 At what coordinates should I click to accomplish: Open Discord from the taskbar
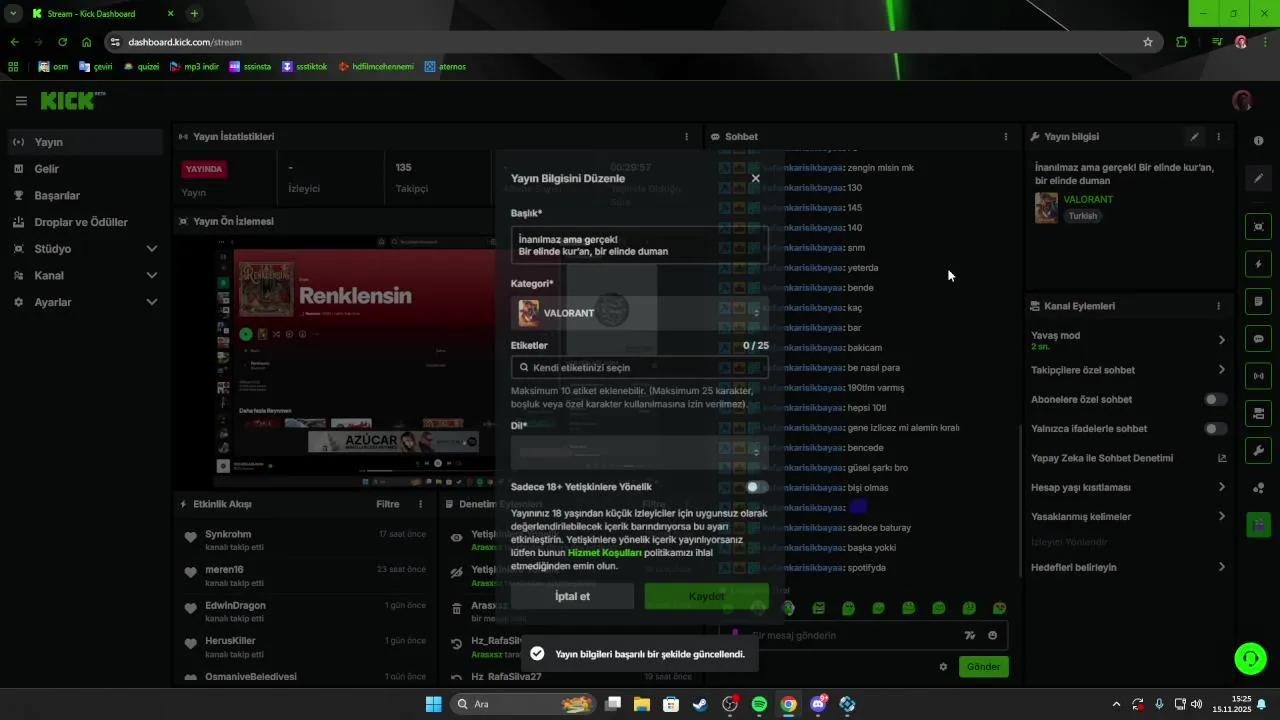818,704
